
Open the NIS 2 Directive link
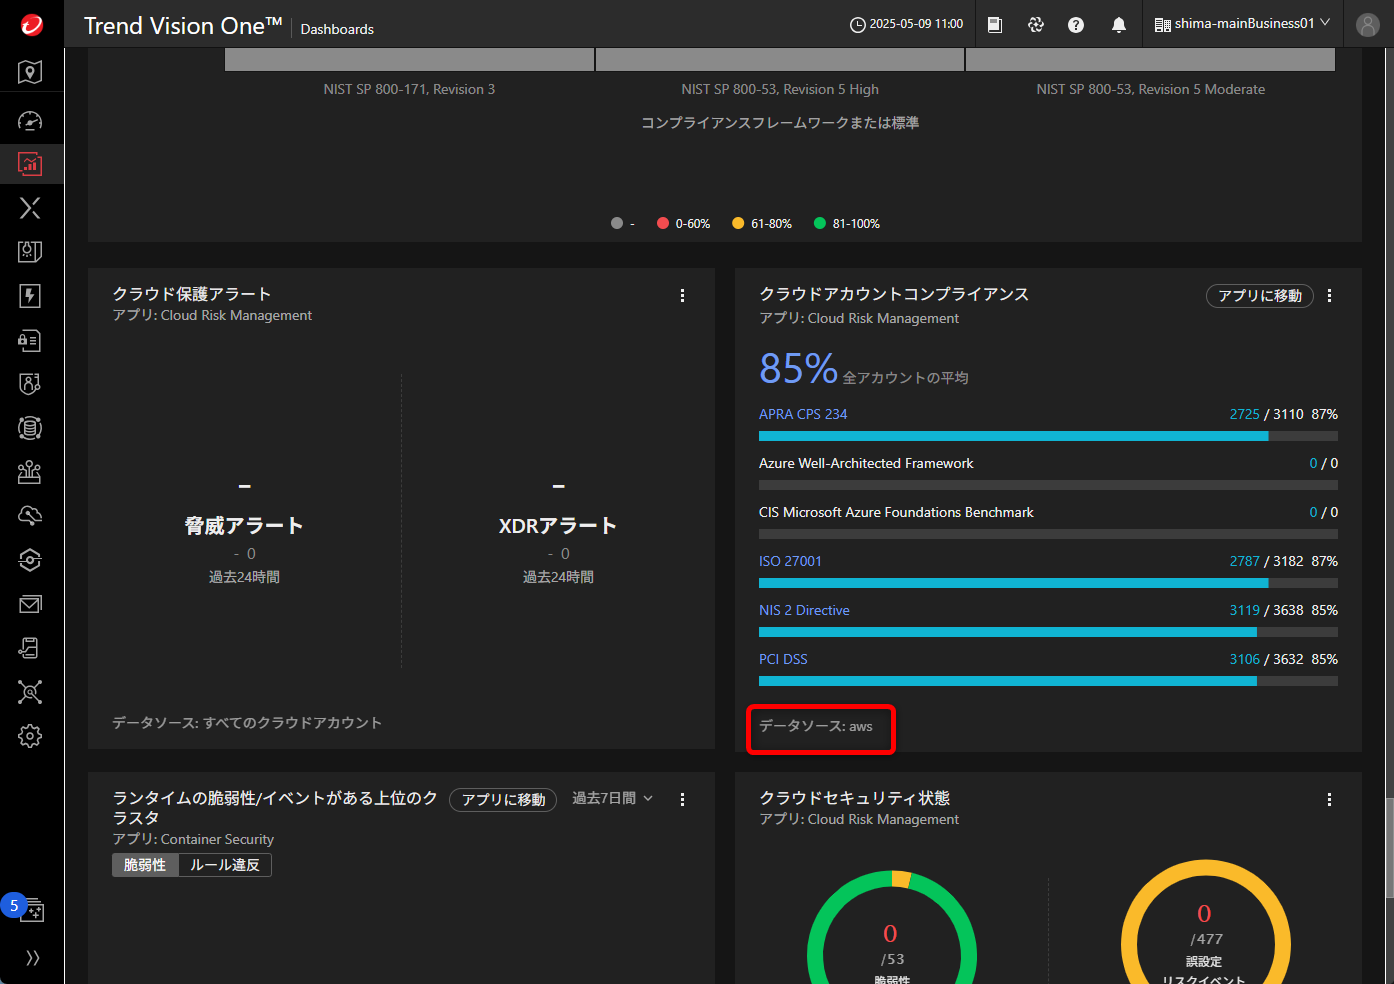coord(804,610)
